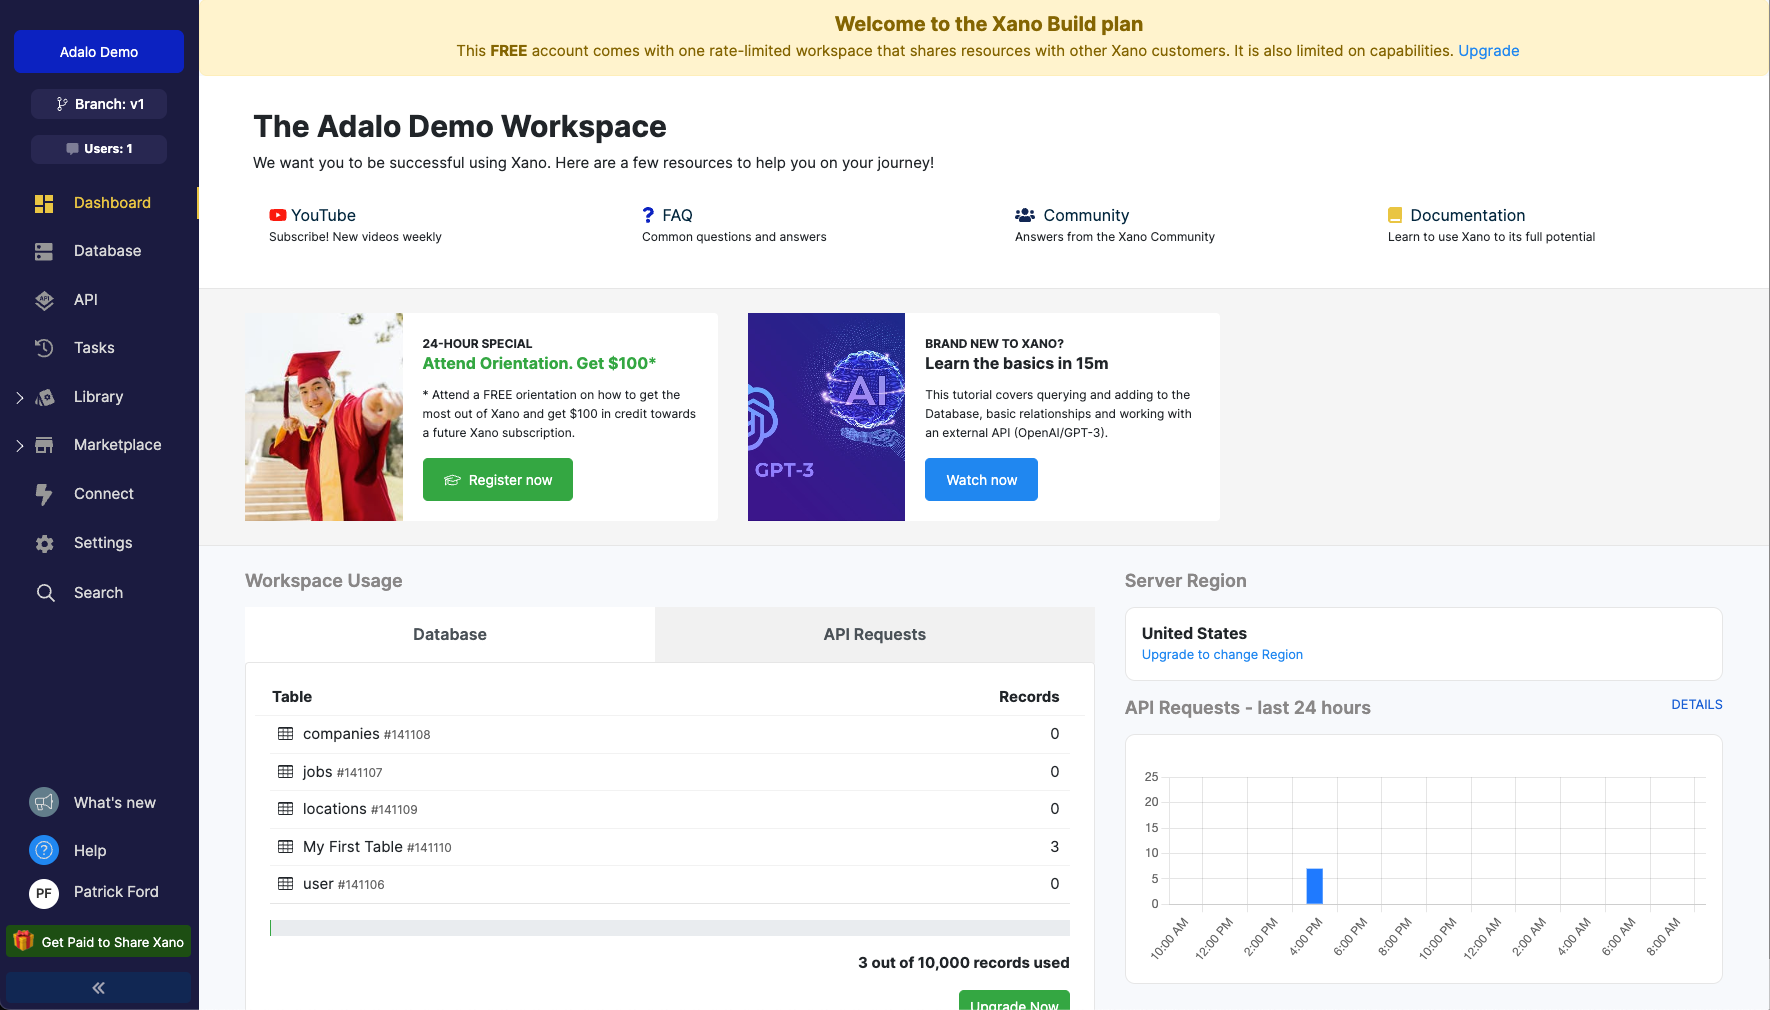Click the Connect lightning bolt icon
Screen dimensions: 1770x1010
click(x=44, y=494)
